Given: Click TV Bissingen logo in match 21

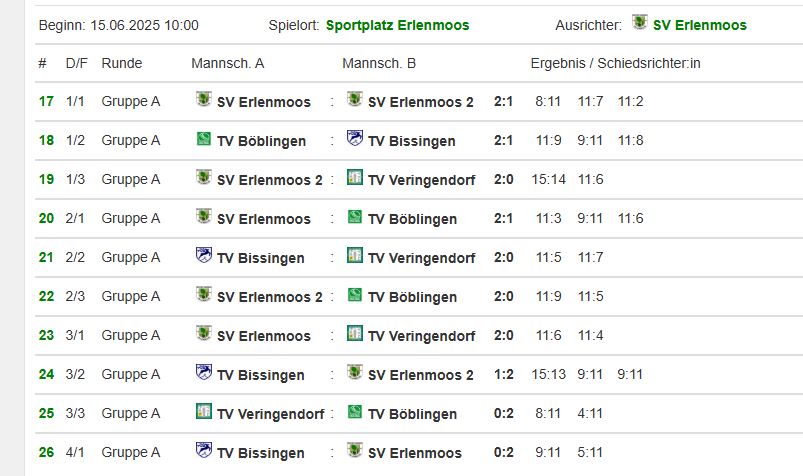Looking at the screenshot, I should (x=204, y=256).
